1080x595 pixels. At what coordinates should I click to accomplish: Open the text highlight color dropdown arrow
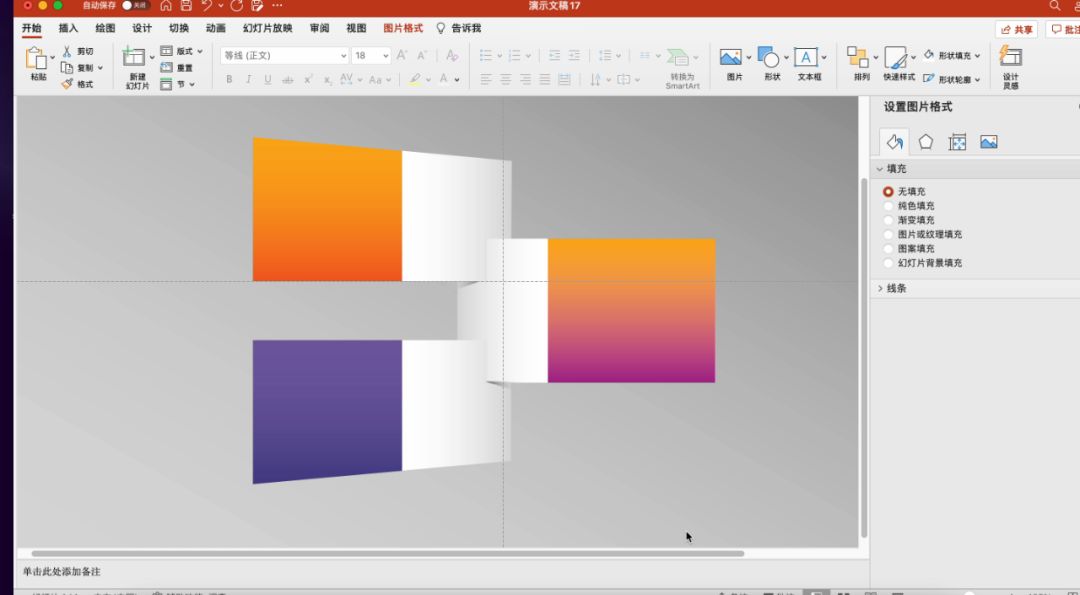coord(428,80)
